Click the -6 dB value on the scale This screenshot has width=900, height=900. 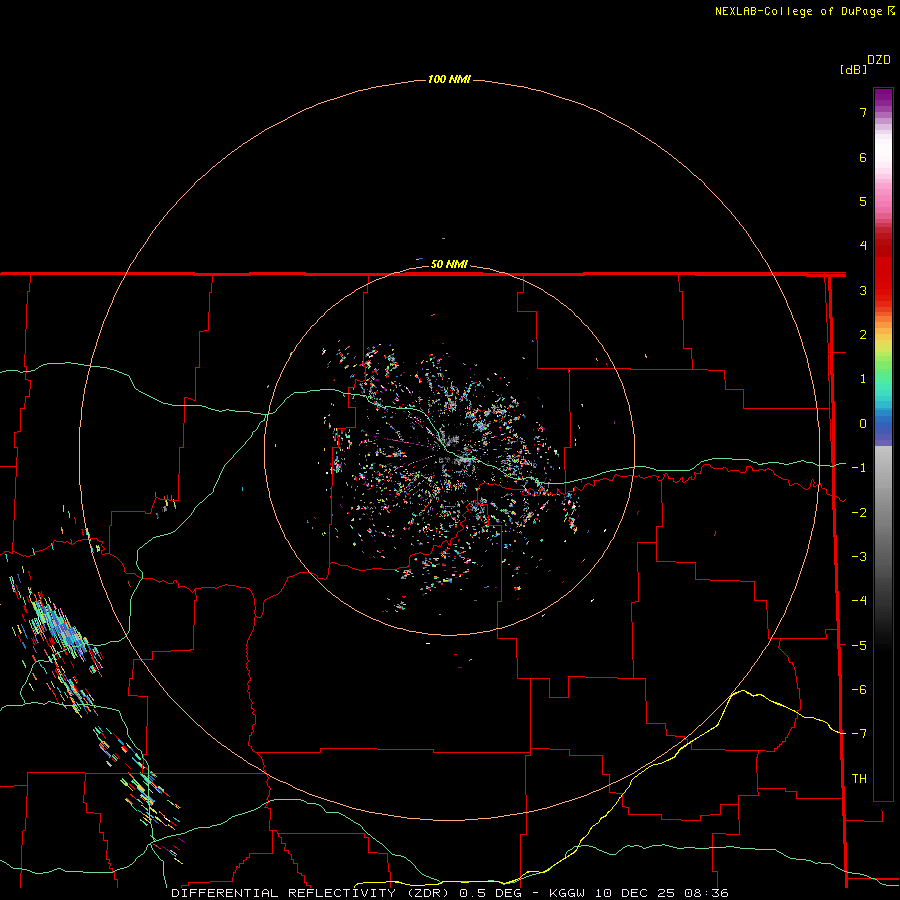click(859, 690)
